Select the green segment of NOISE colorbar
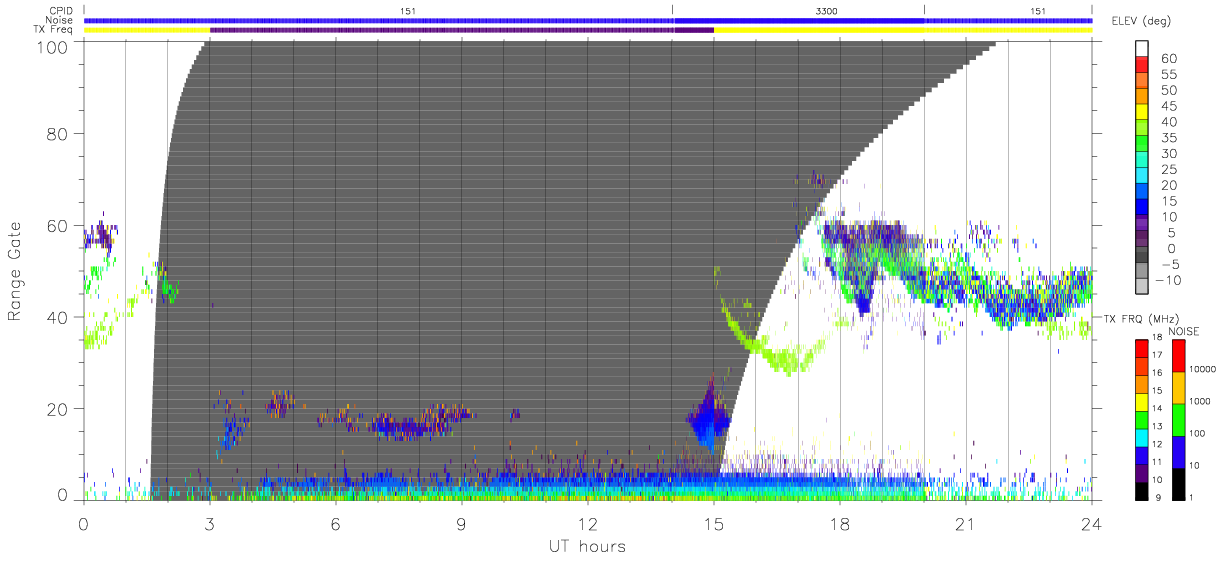1228x567 pixels. pyautogui.click(x=1177, y=418)
